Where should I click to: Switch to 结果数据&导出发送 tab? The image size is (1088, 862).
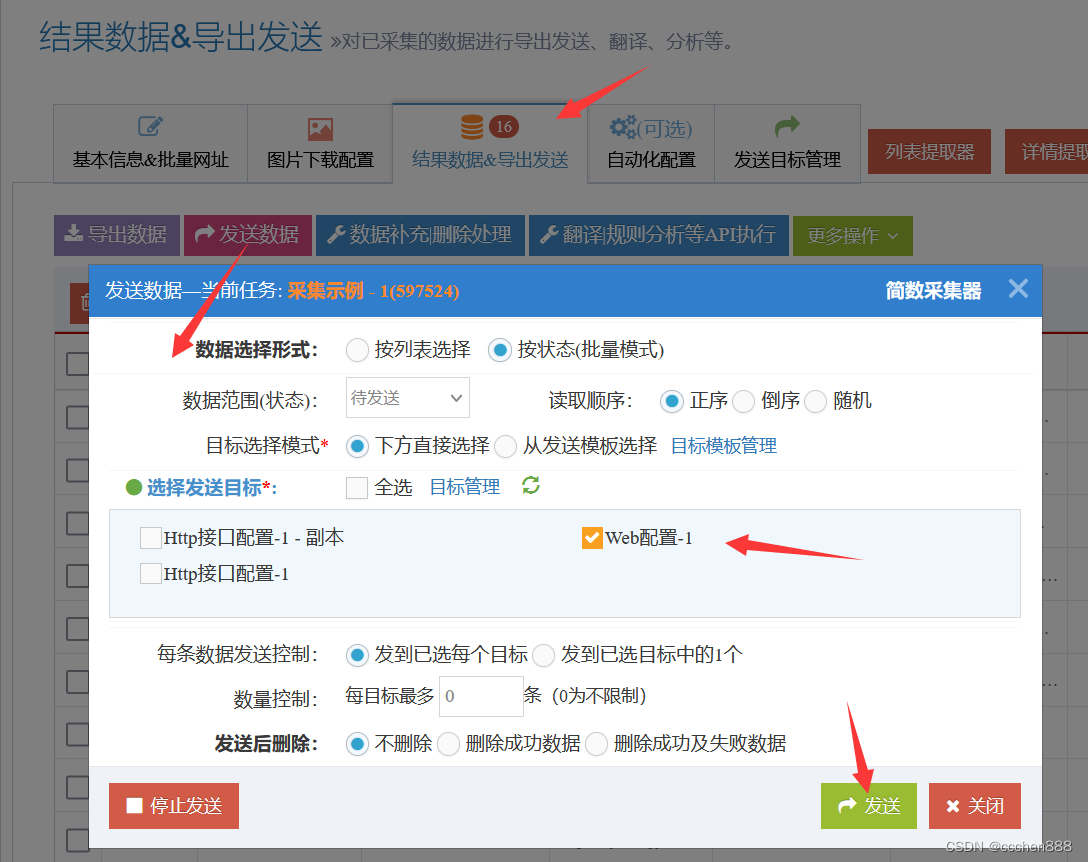490,144
